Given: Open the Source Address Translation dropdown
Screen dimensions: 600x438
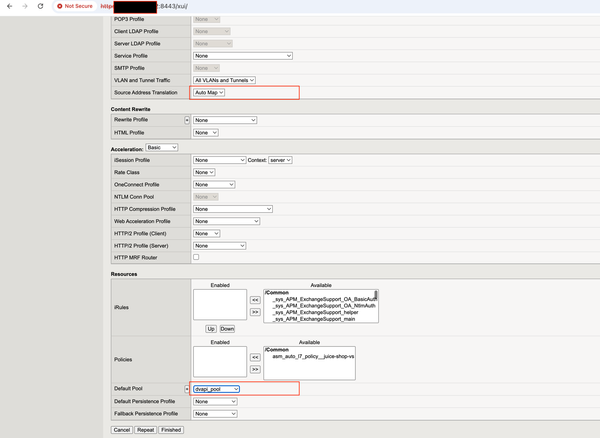Looking at the screenshot, I should pos(209,93).
